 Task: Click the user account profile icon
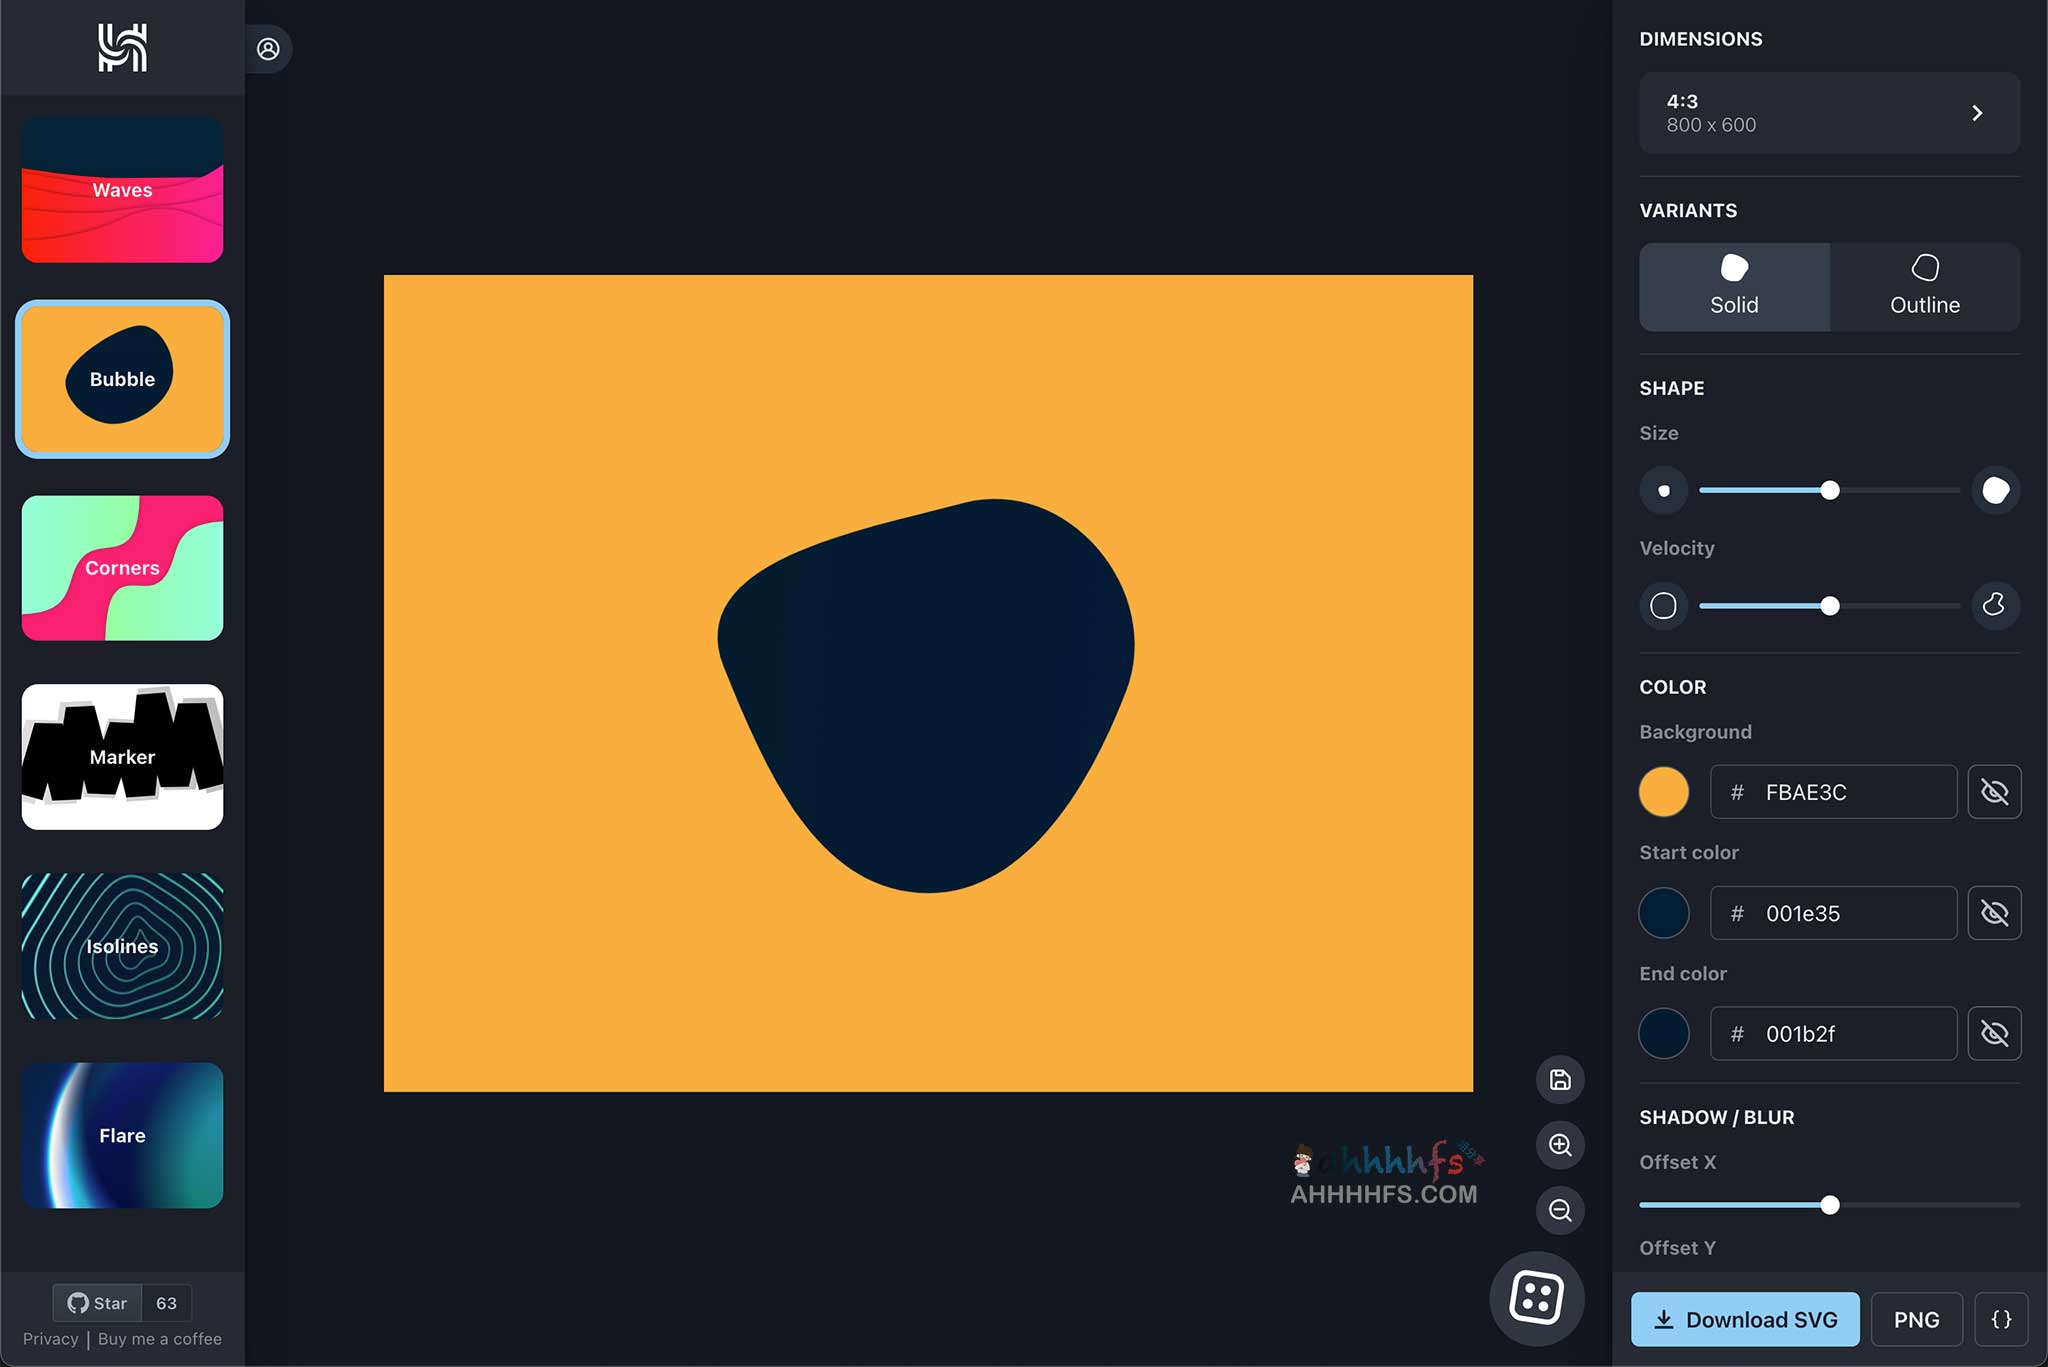pyautogui.click(x=268, y=49)
